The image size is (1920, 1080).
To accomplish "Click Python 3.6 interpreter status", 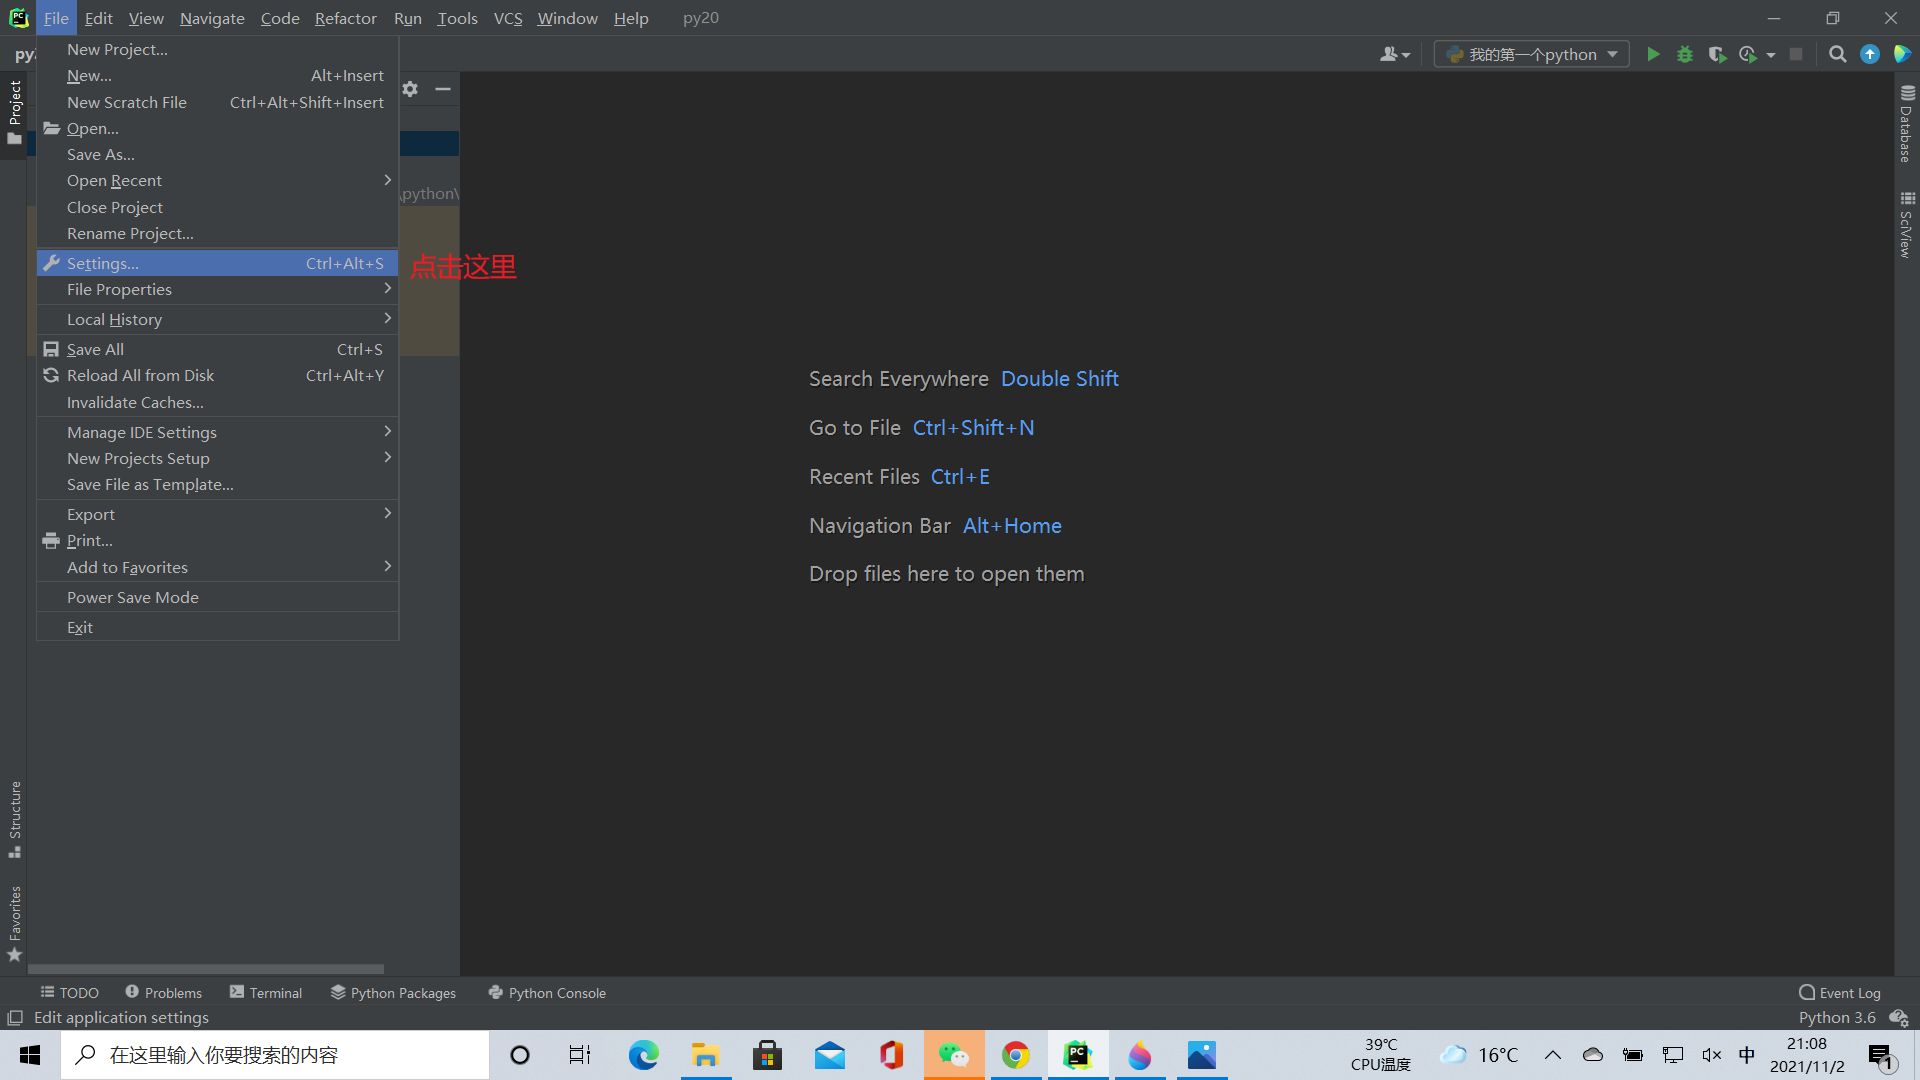I will click(1837, 1017).
